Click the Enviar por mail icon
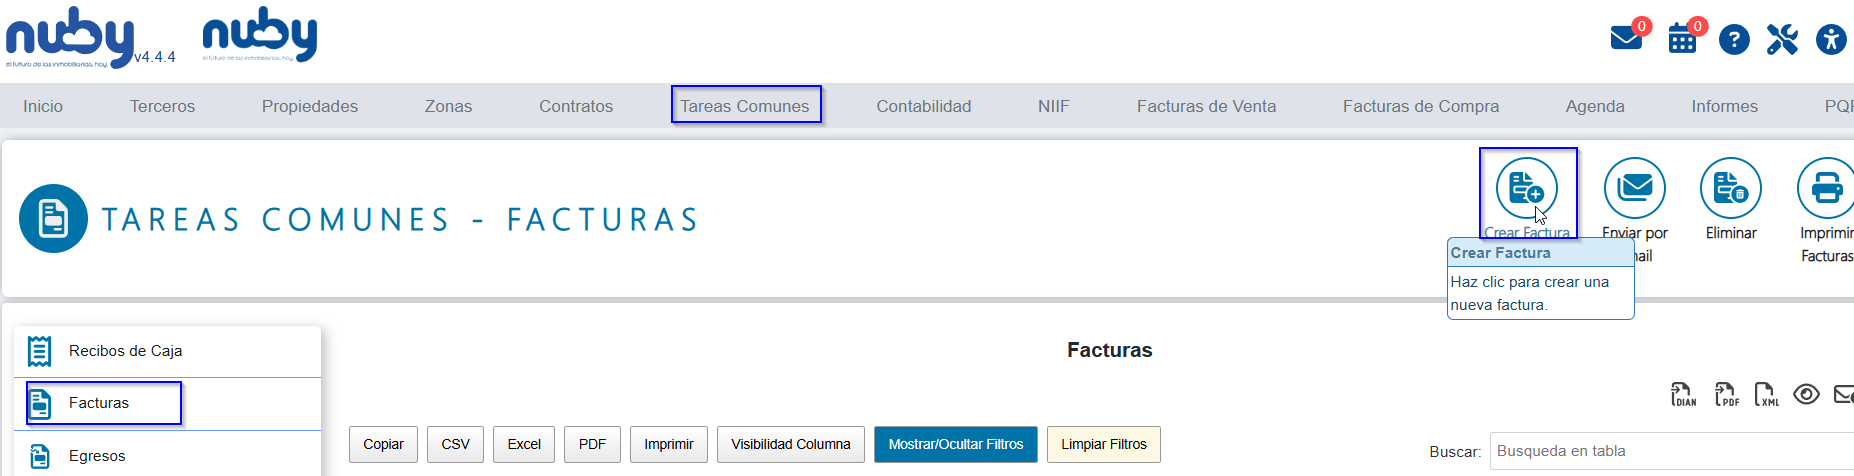Viewport: 1854px width, 476px height. 1635,188
